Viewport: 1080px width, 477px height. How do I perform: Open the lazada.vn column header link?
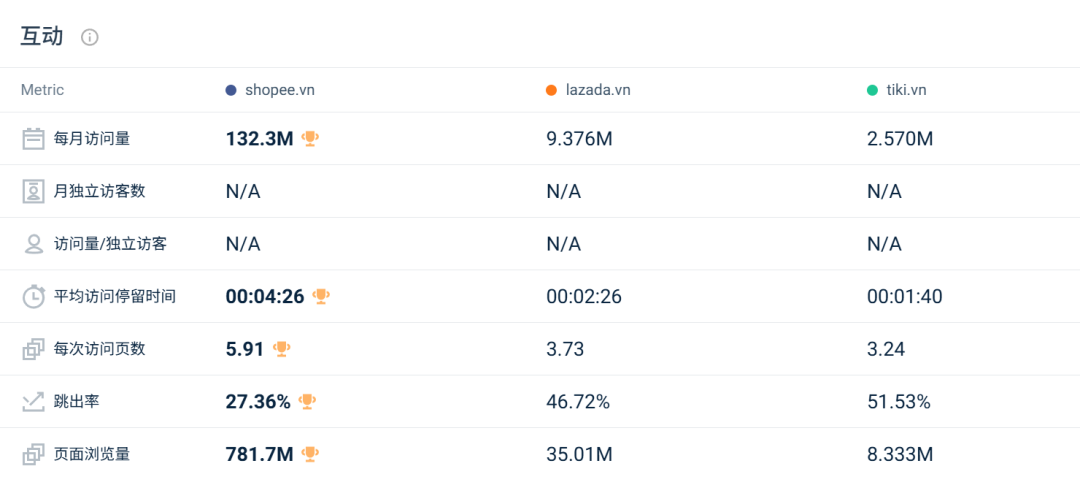(x=598, y=90)
